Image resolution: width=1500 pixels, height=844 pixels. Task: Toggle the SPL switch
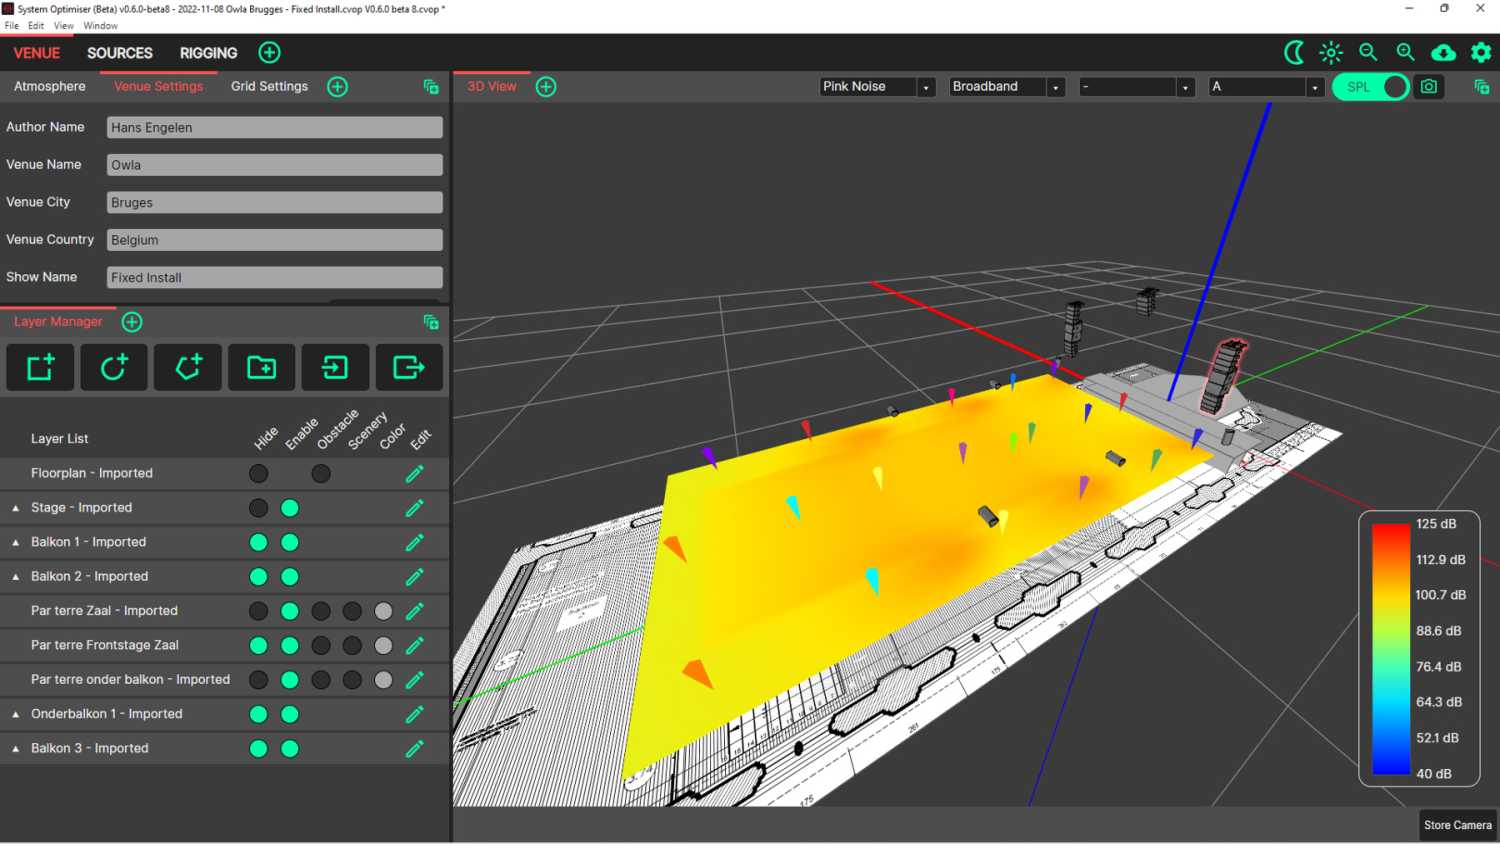coord(1371,87)
